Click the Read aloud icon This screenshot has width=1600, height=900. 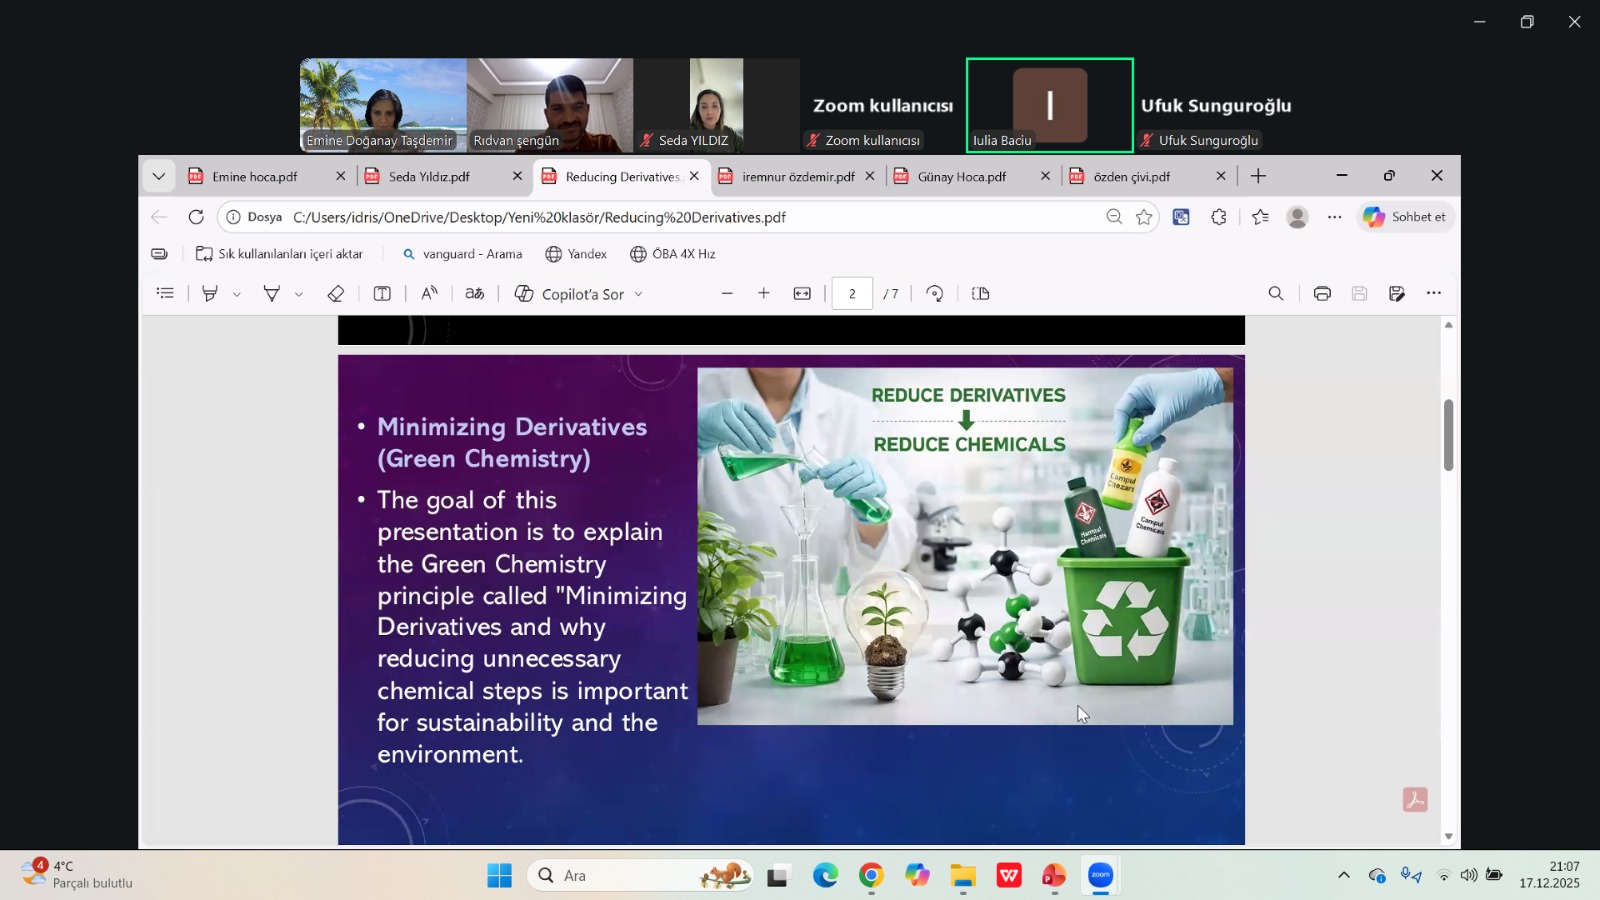pyautogui.click(x=429, y=293)
